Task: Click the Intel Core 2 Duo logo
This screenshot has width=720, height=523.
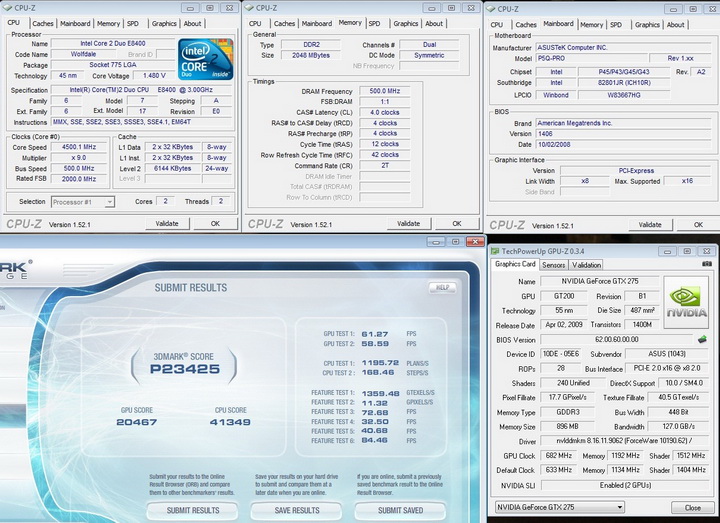Action: click(x=206, y=59)
